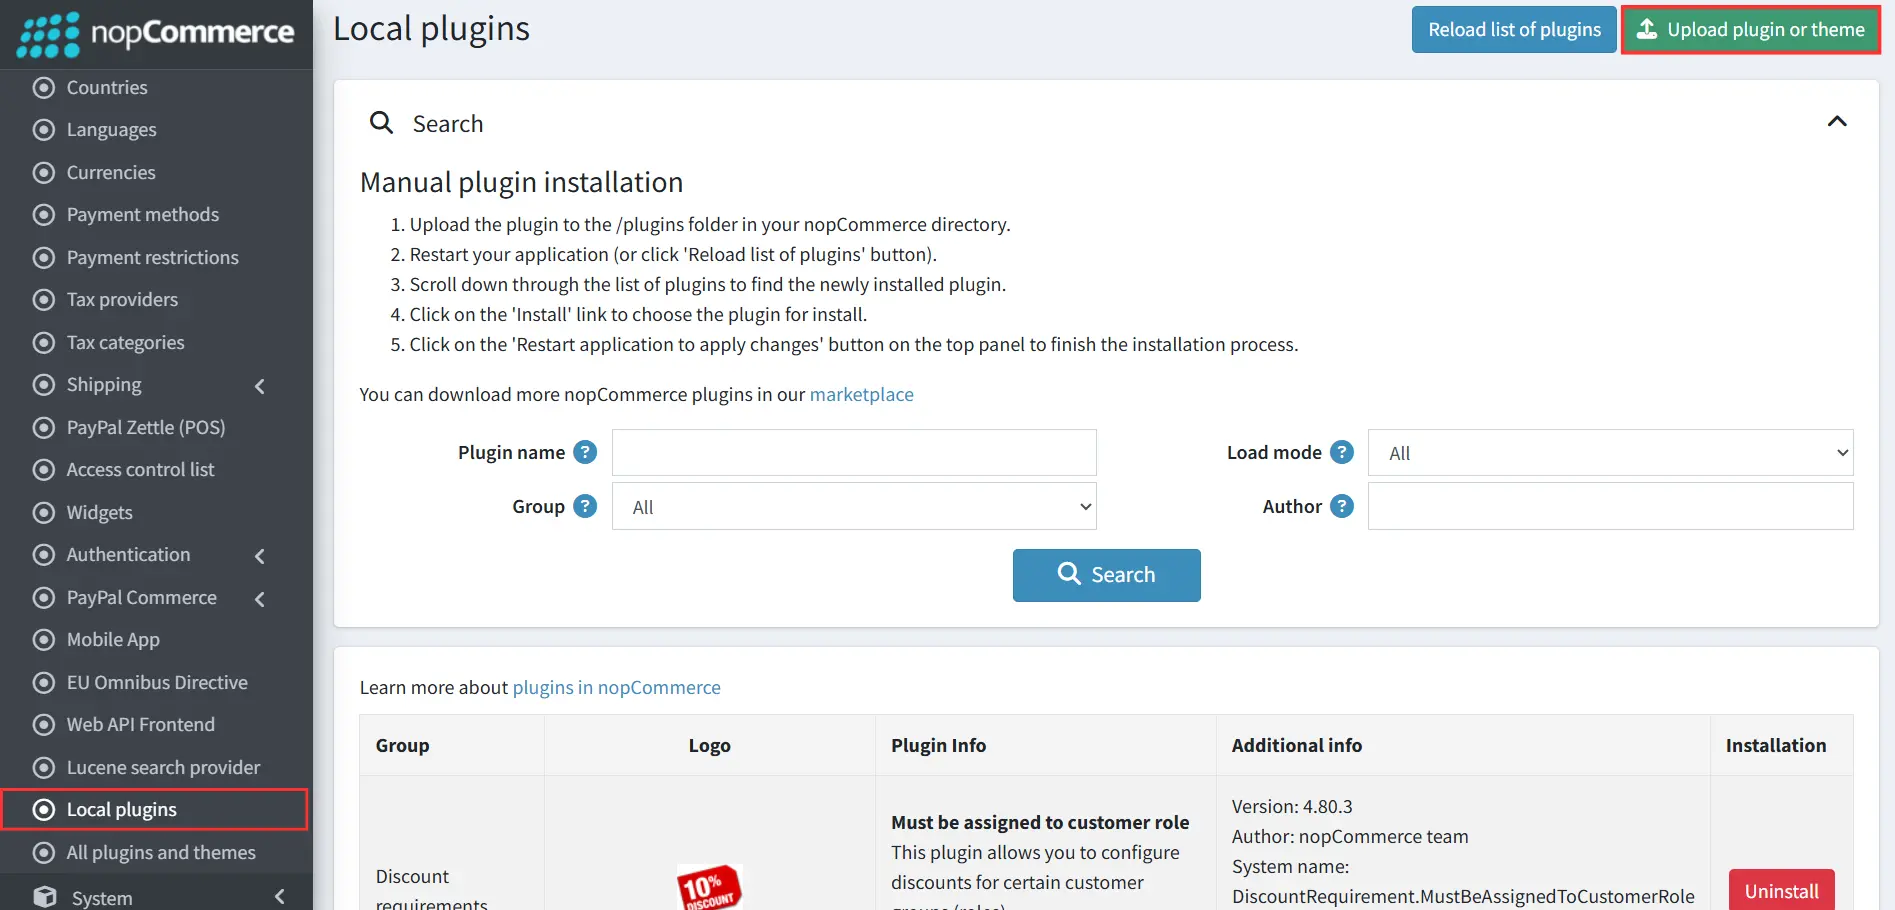Click the magnifier icon inside the Search button
Screen dimensions: 1895x910
[x=1068, y=574]
